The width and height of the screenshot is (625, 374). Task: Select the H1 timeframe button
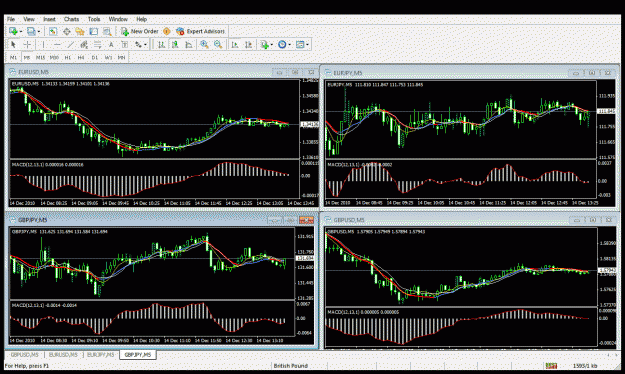pos(68,58)
